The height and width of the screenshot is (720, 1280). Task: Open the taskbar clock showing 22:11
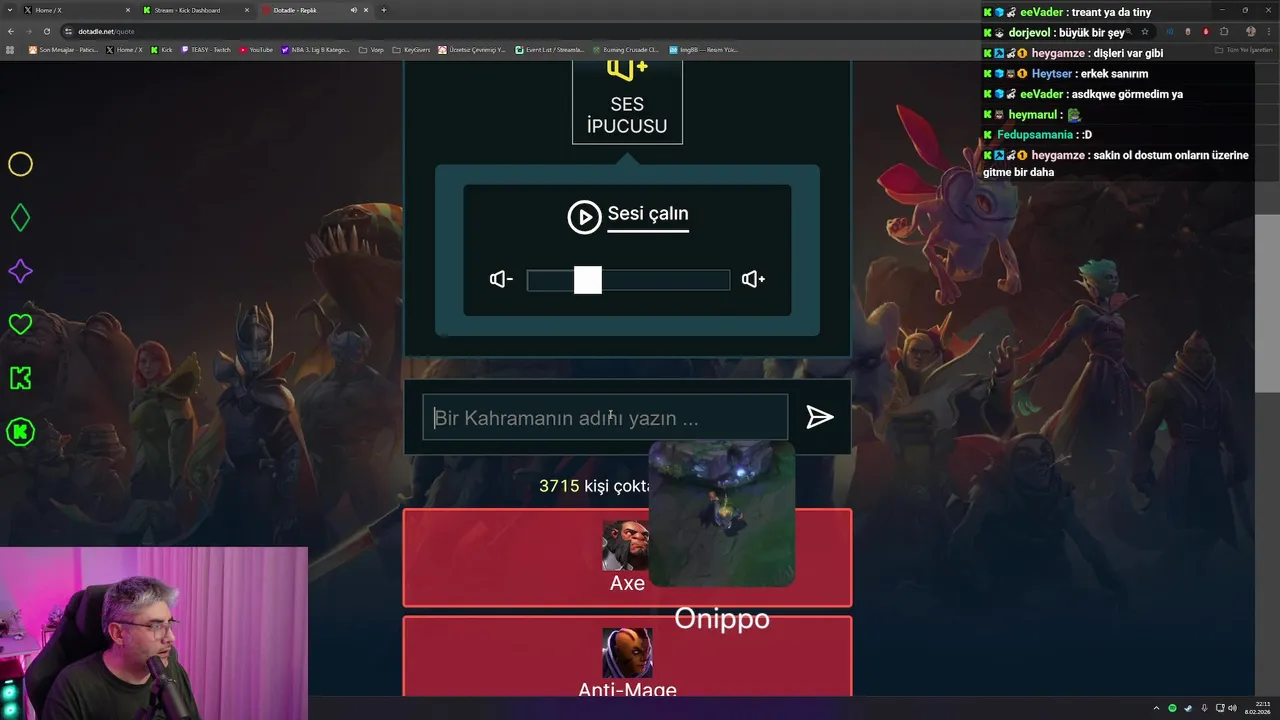click(x=1258, y=708)
